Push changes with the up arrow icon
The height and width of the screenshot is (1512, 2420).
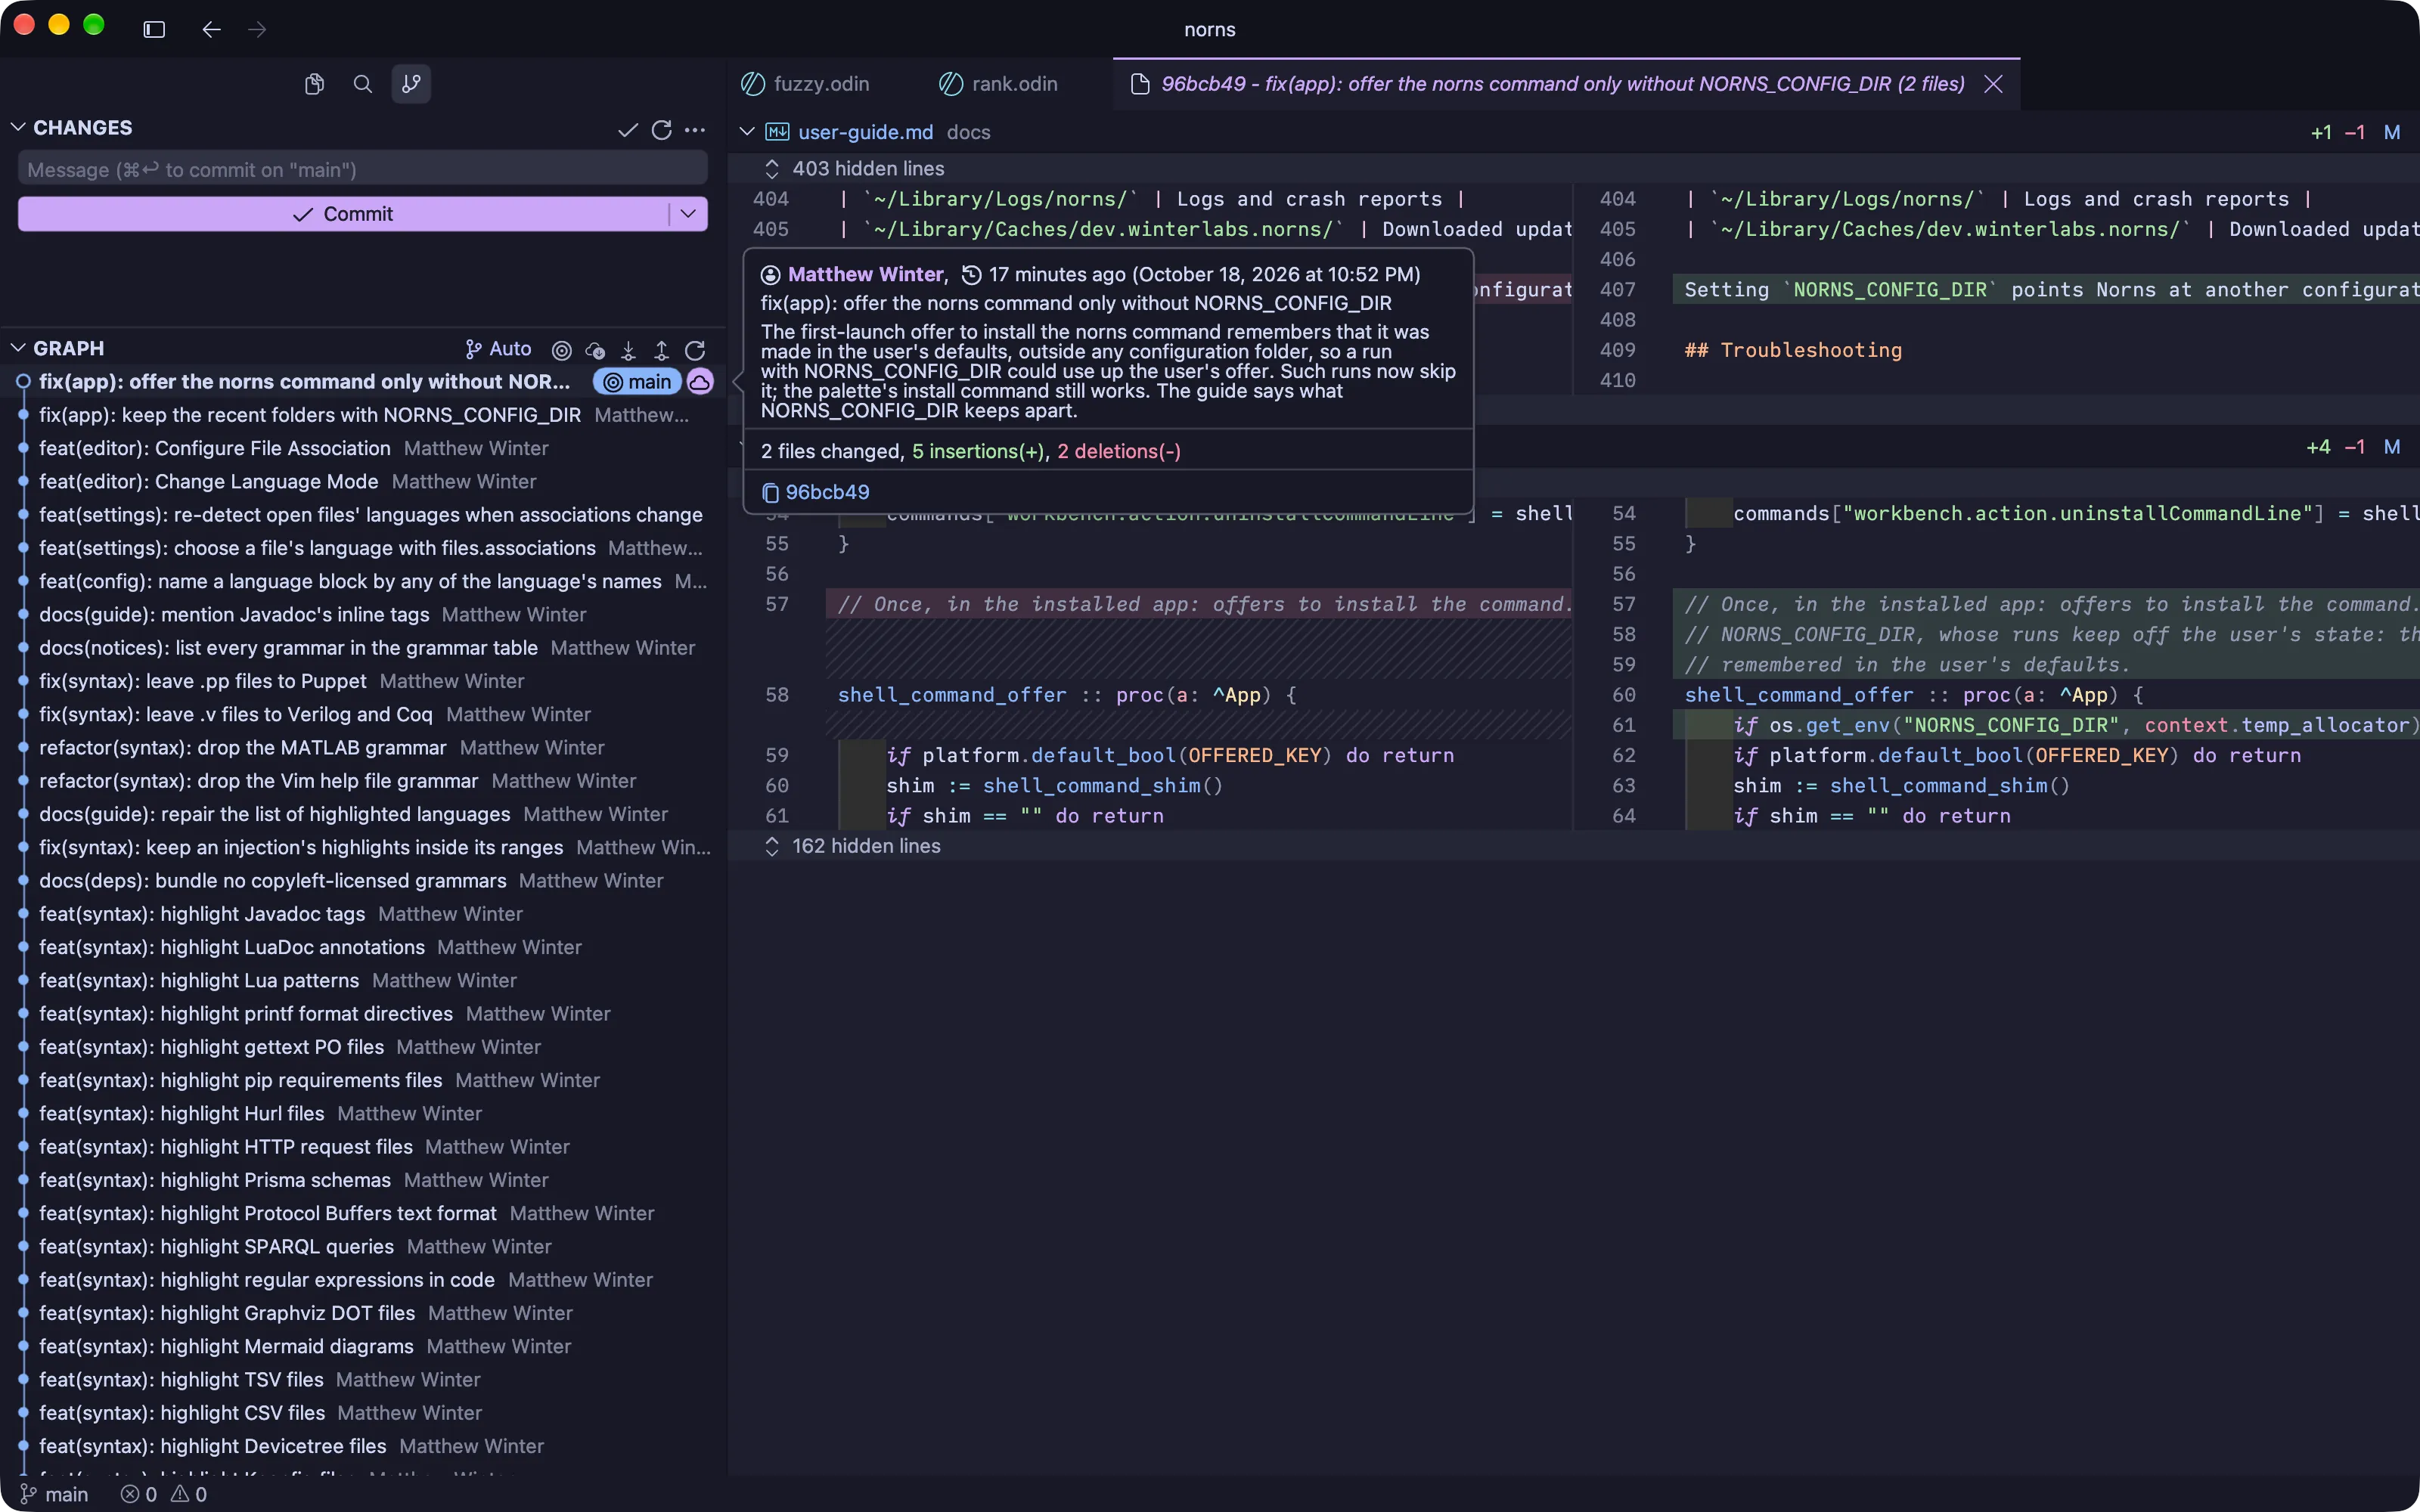pos(661,350)
